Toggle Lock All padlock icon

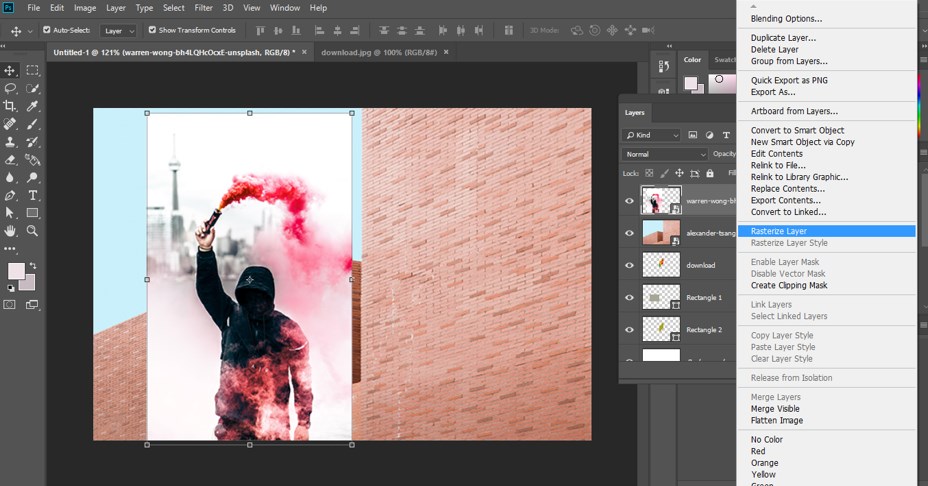(x=710, y=173)
